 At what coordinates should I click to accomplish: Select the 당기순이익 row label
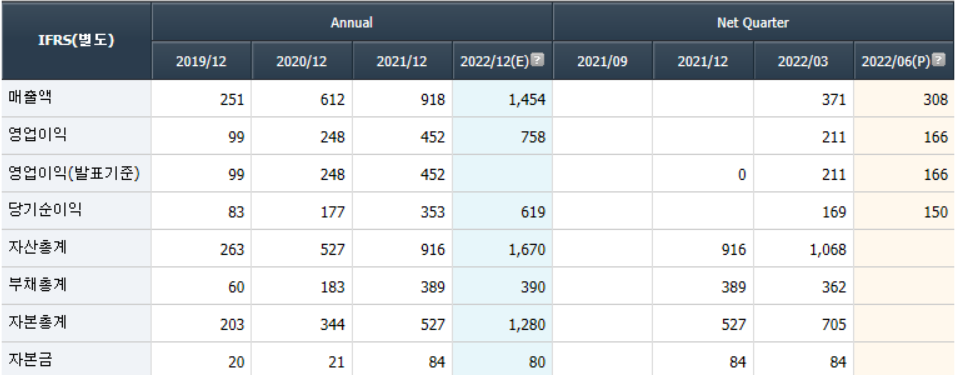point(45,210)
